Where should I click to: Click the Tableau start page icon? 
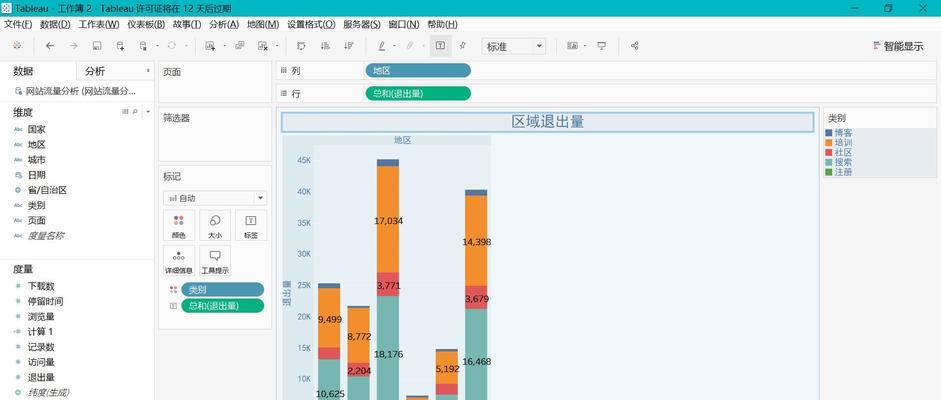click(x=17, y=46)
